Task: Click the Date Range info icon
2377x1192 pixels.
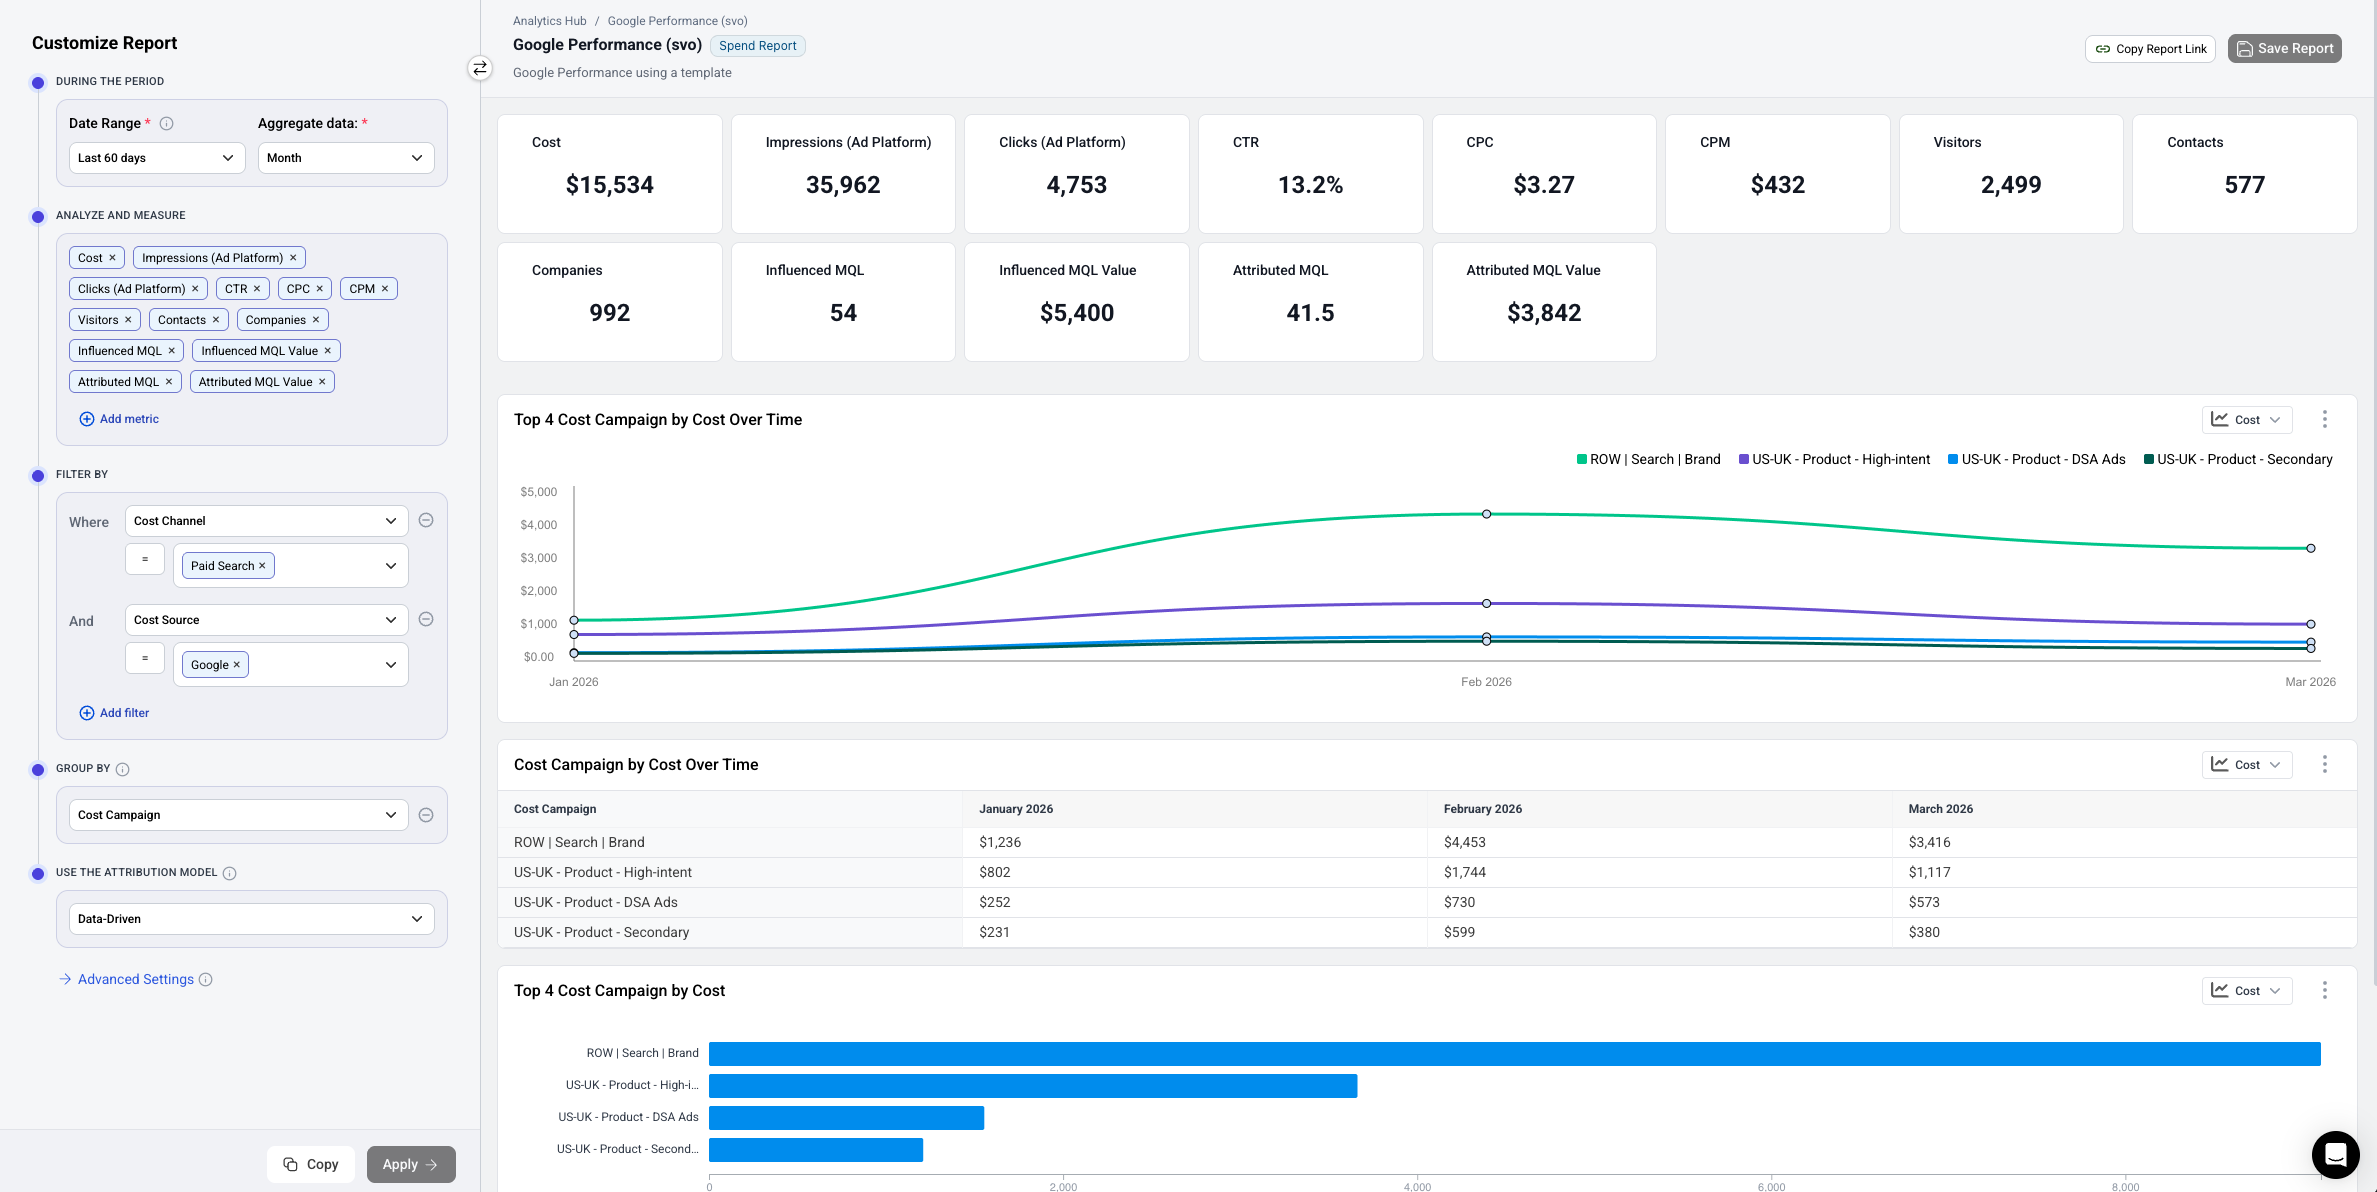Action: tap(167, 124)
